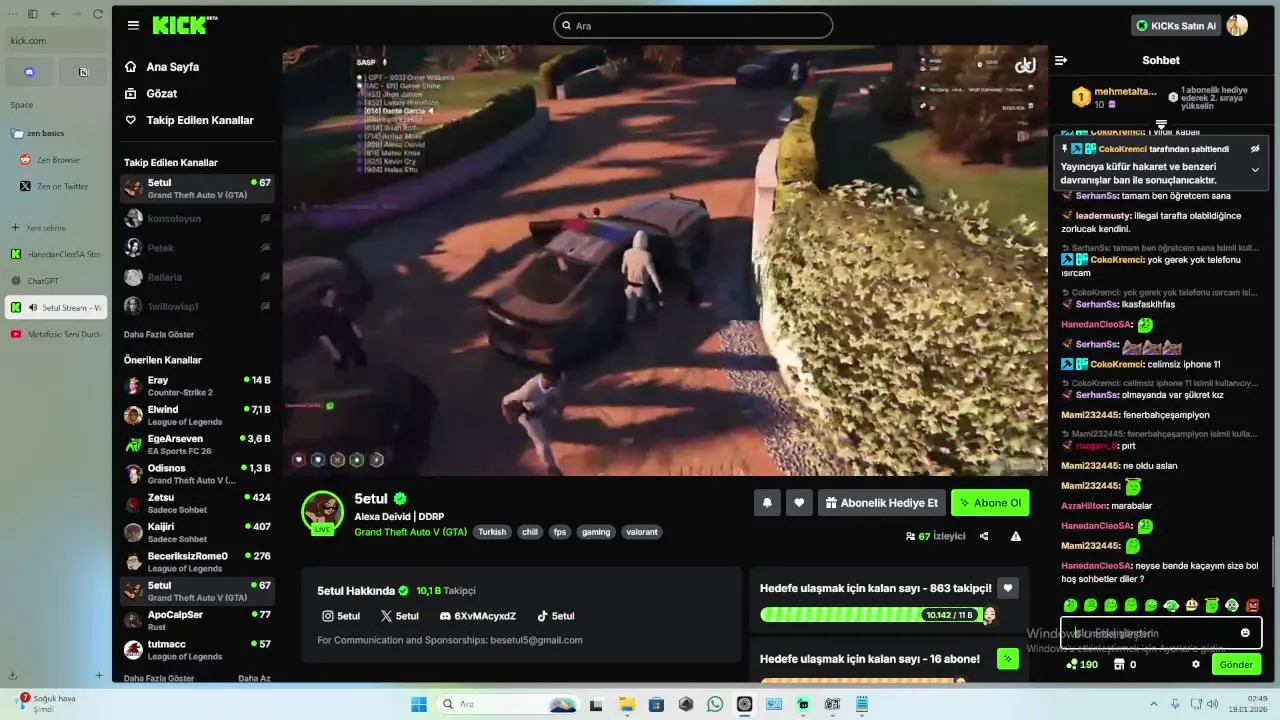Select the gaming tag
1280x720 pixels.
(x=596, y=532)
